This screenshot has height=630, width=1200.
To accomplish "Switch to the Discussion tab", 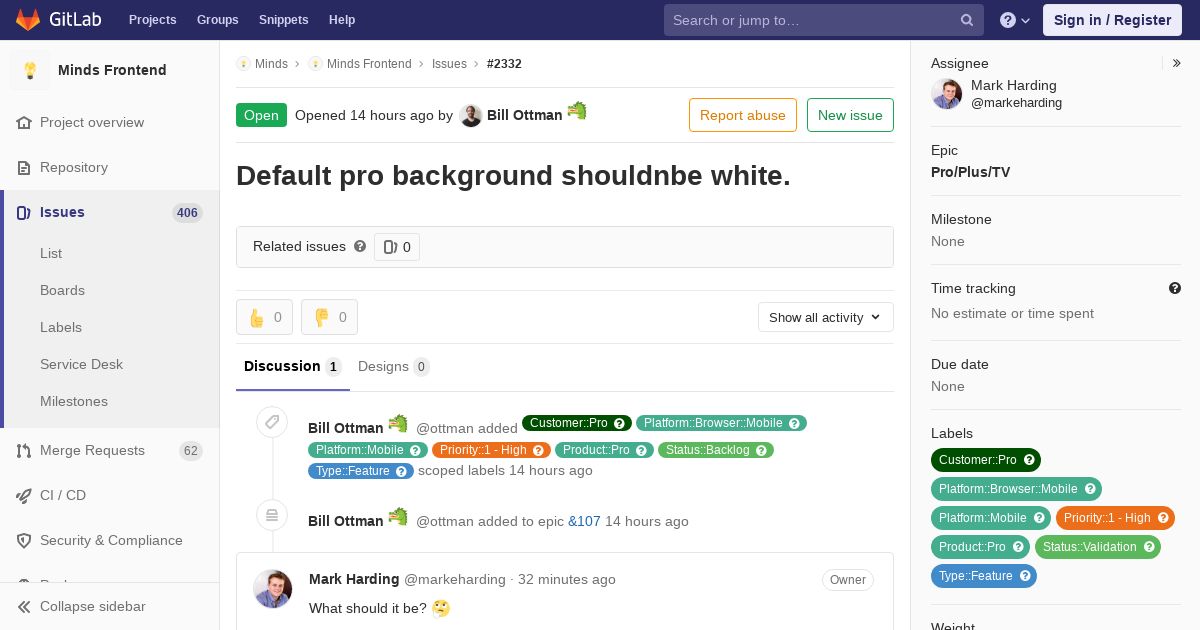I will tap(293, 366).
